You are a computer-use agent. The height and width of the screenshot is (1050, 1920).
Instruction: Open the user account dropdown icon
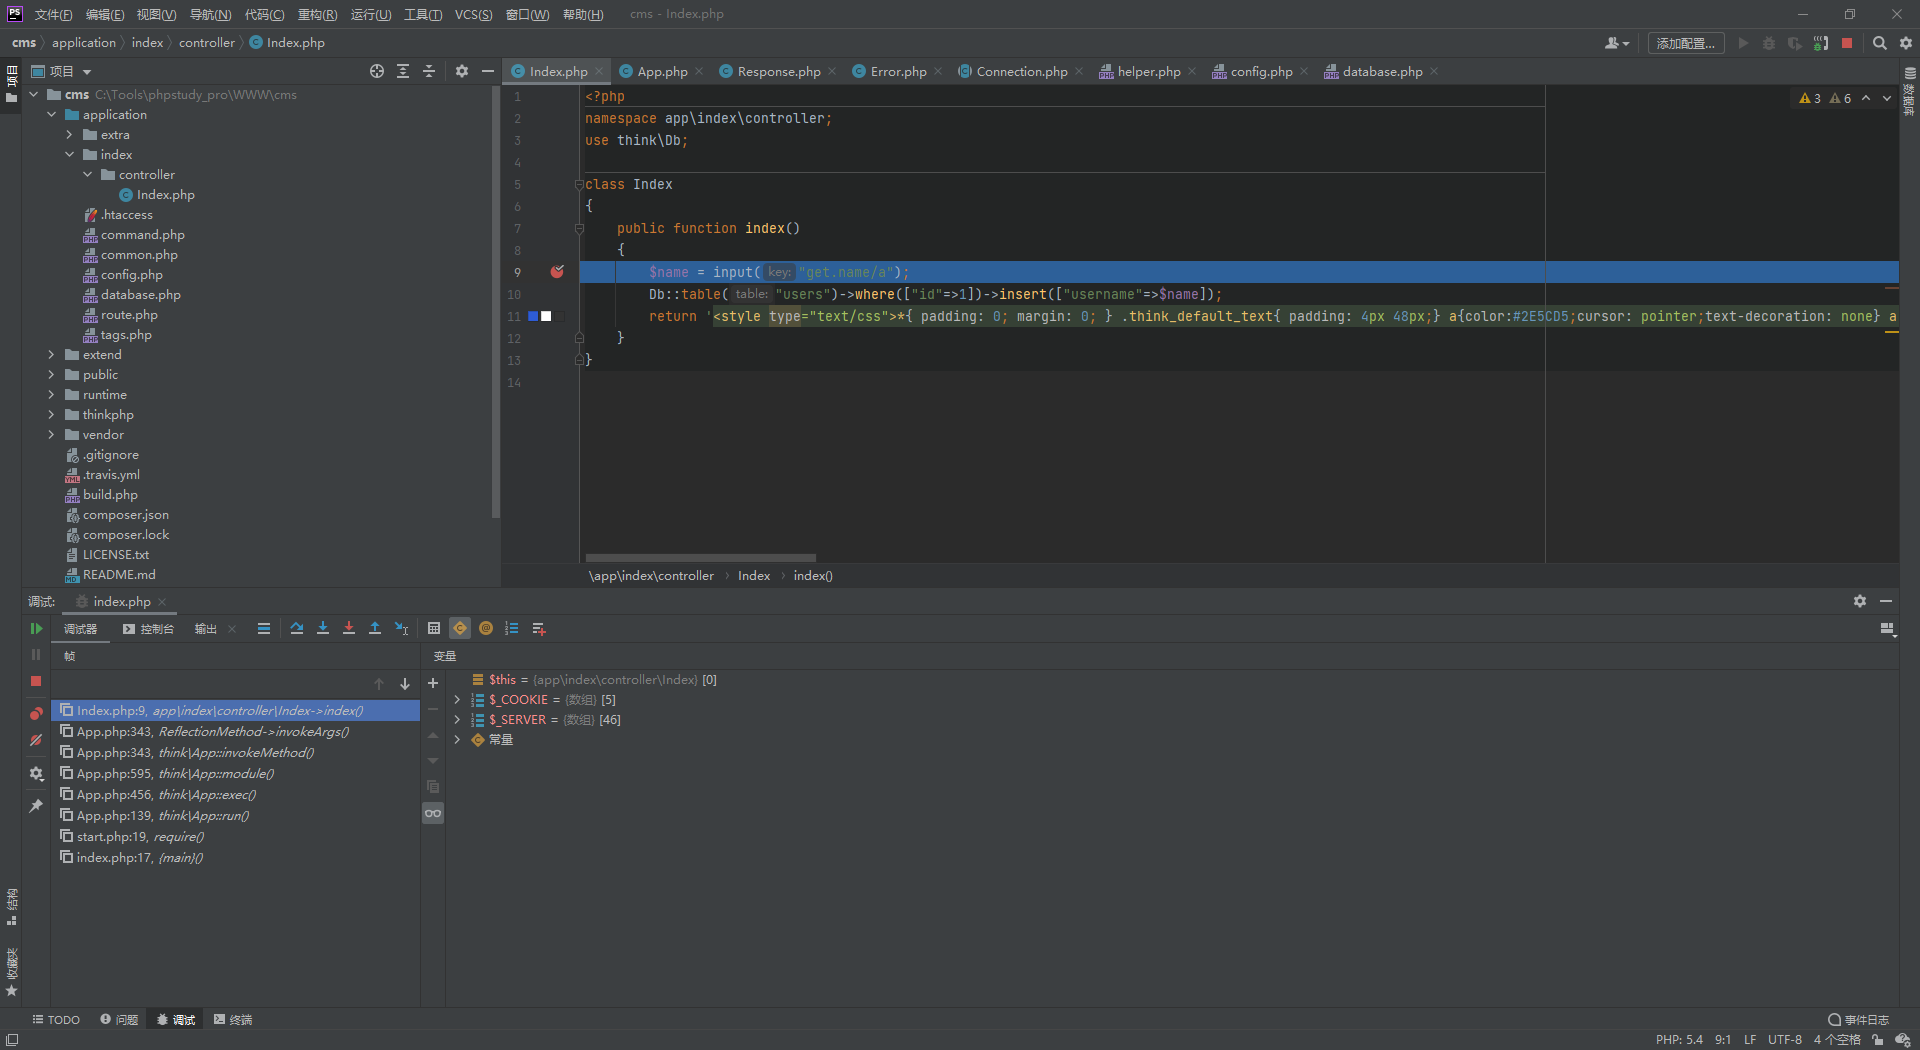[1617, 43]
